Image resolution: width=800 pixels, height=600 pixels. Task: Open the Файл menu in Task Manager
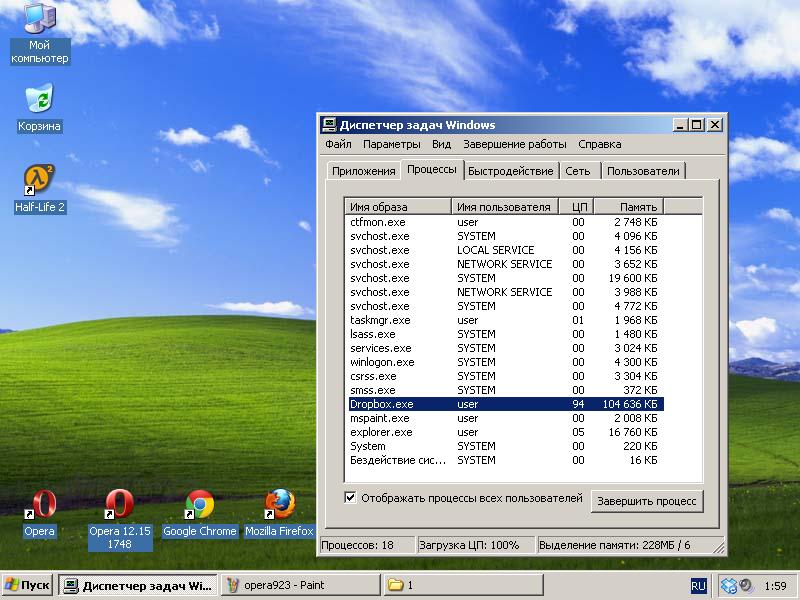pos(338,144)
